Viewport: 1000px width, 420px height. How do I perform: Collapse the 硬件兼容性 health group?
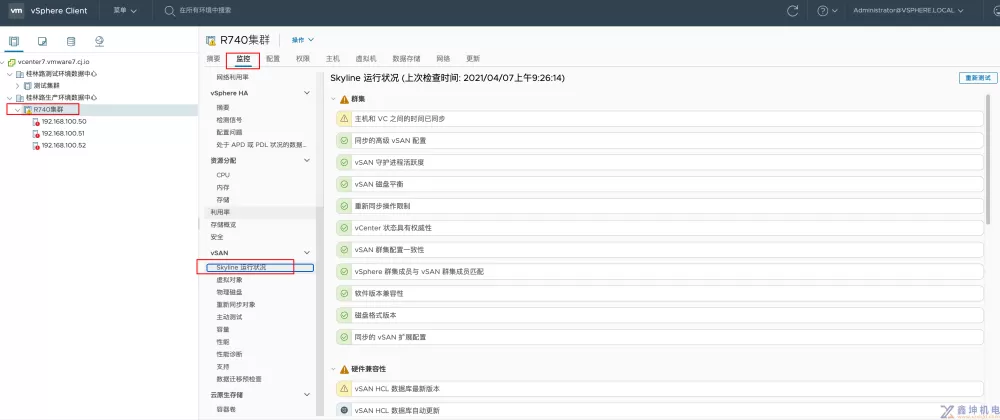click(333, 369)
